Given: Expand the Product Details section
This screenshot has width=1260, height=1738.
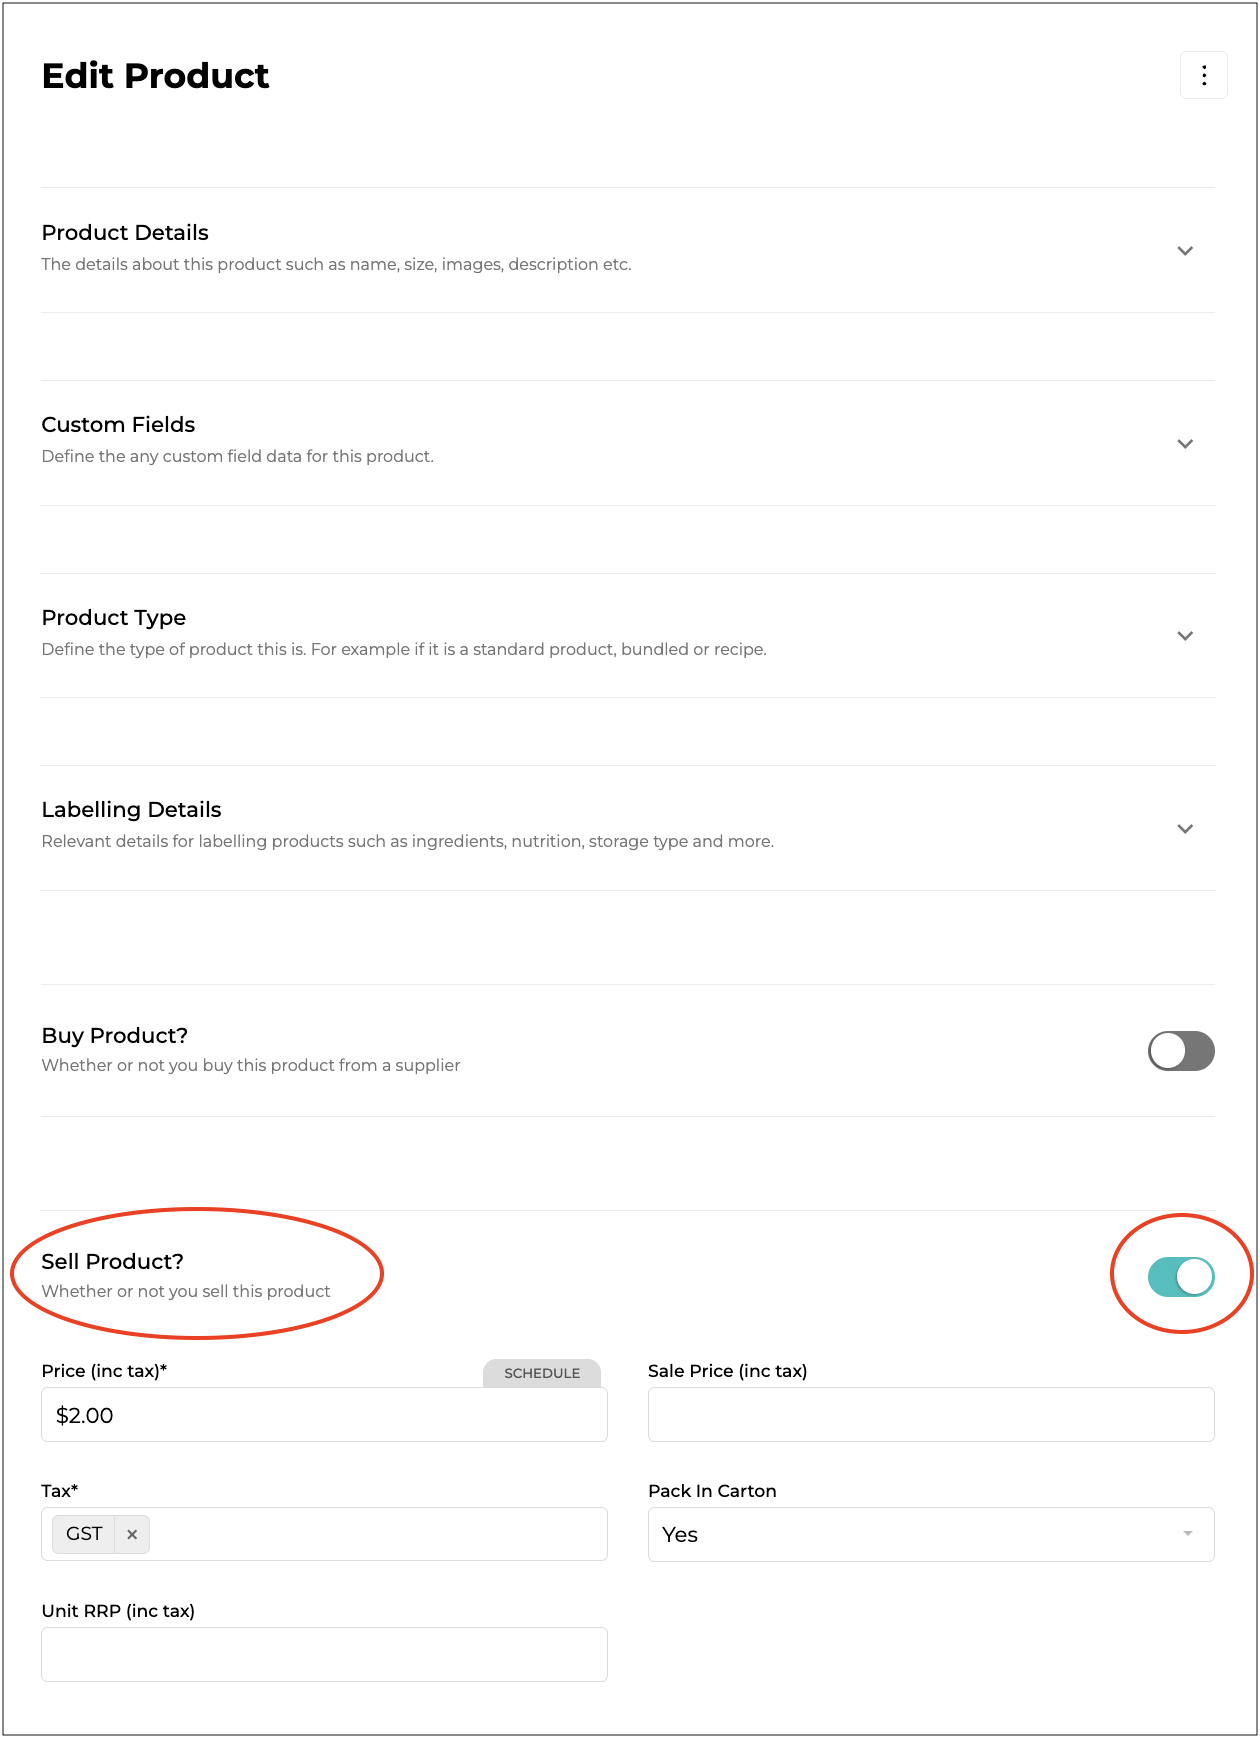Looking at the screenshot, I should [1185, 251].
